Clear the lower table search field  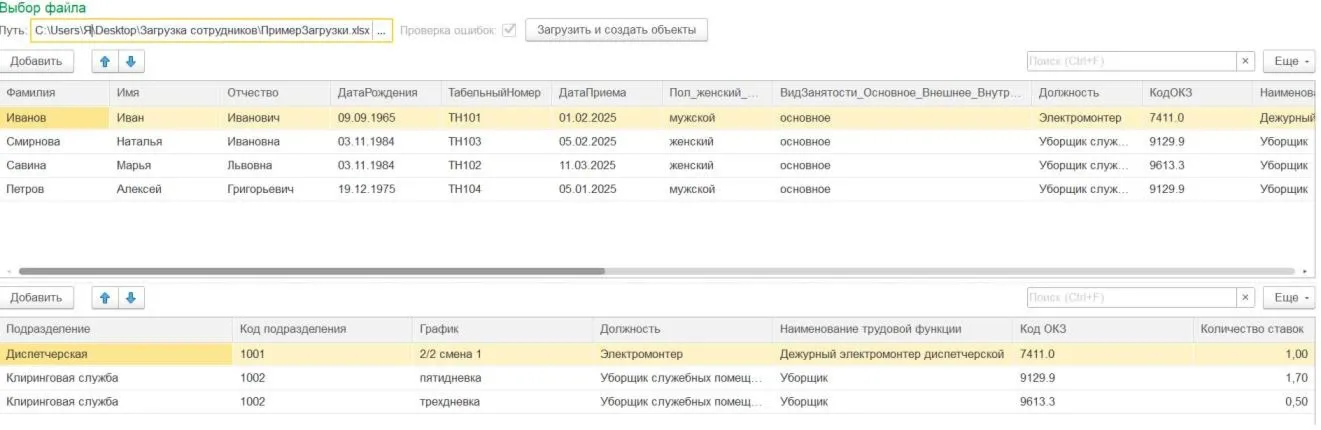point(1246,297)
